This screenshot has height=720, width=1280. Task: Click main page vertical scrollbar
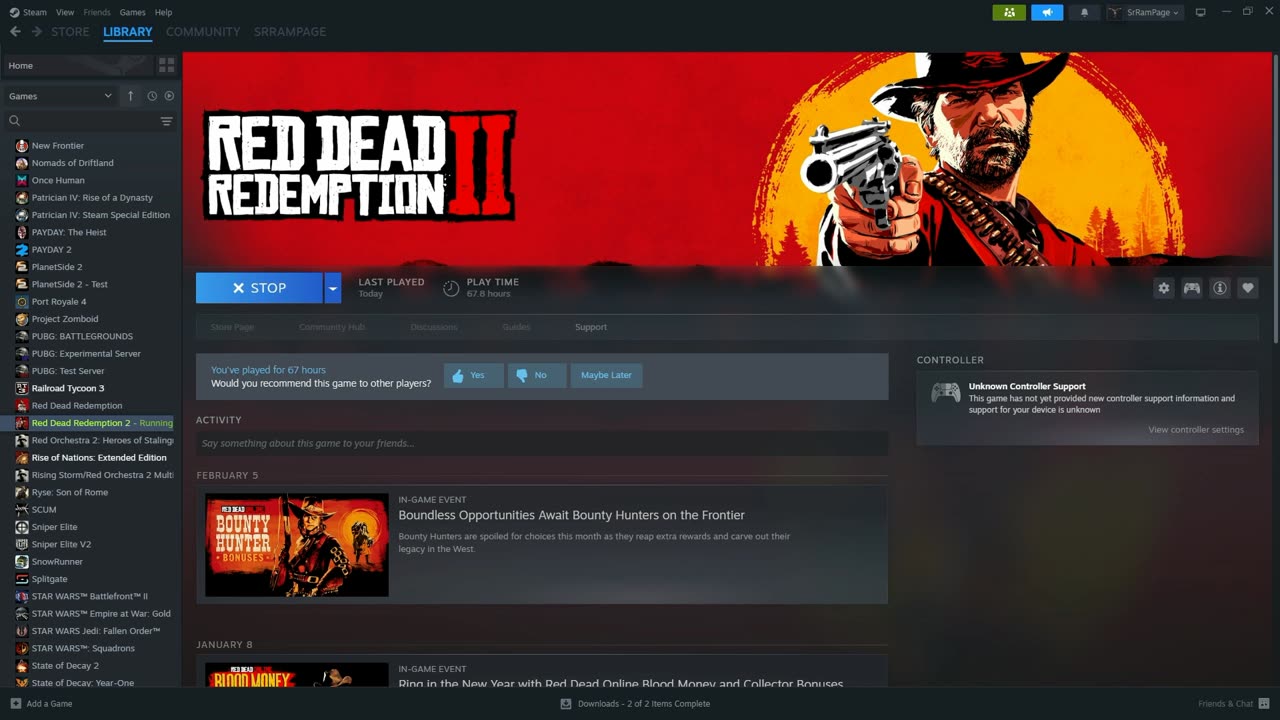coord(1275,200)
